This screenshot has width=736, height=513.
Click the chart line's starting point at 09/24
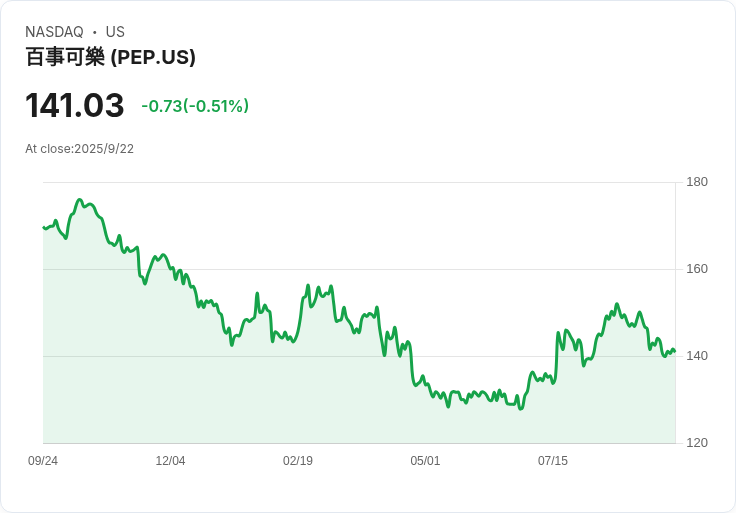(x=43, y=228)
